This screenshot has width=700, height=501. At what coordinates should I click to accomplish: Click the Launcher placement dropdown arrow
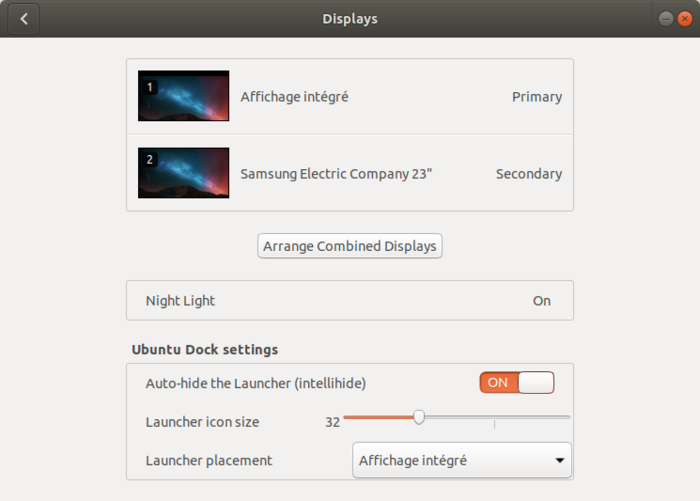[x=558, y=461]
